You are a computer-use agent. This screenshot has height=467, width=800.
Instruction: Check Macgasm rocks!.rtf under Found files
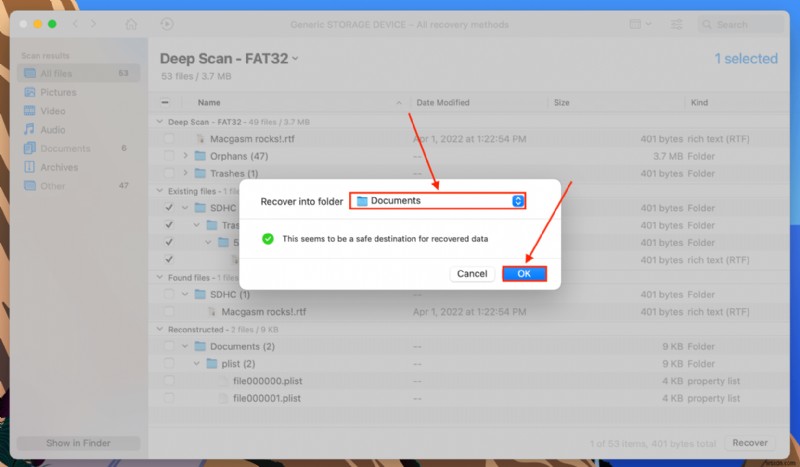(x=169, y=312)
